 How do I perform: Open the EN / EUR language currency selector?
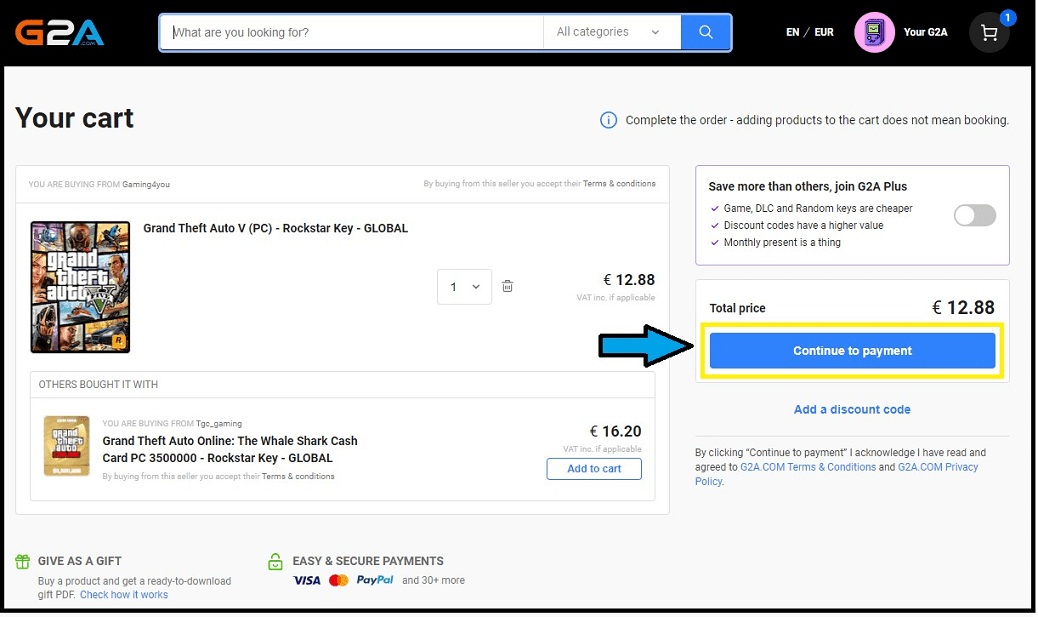pyautogui.click(x=809, y=33)
